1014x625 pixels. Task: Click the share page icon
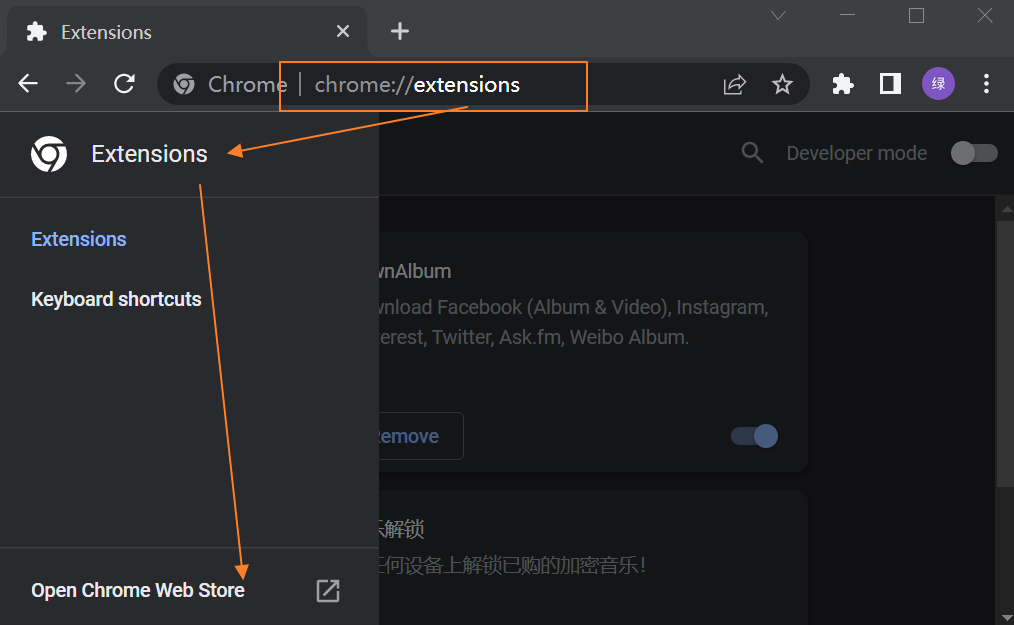(x=735, y=84)
